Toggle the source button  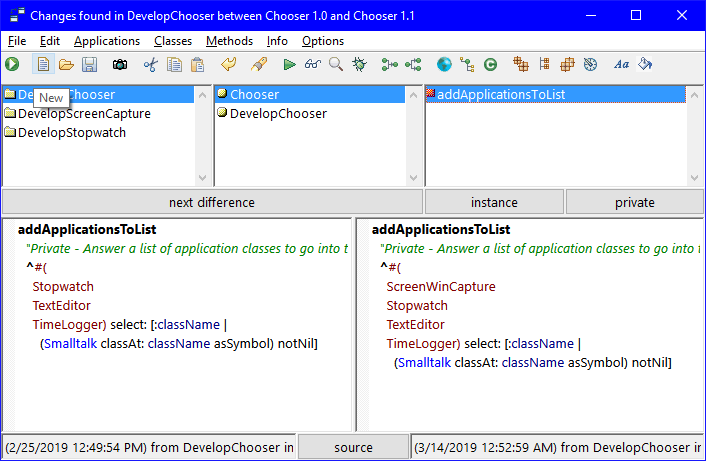coord(353,447)
